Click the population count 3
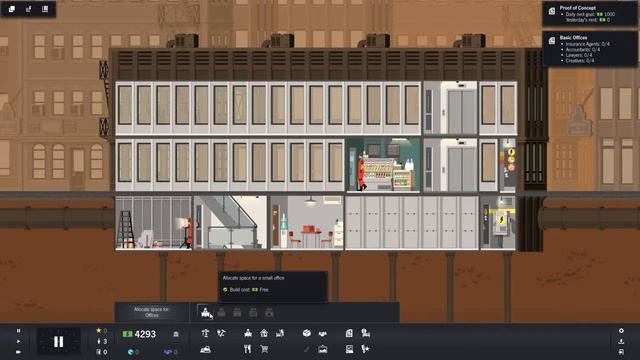This screenshot has height=360, width=640. 101,341
